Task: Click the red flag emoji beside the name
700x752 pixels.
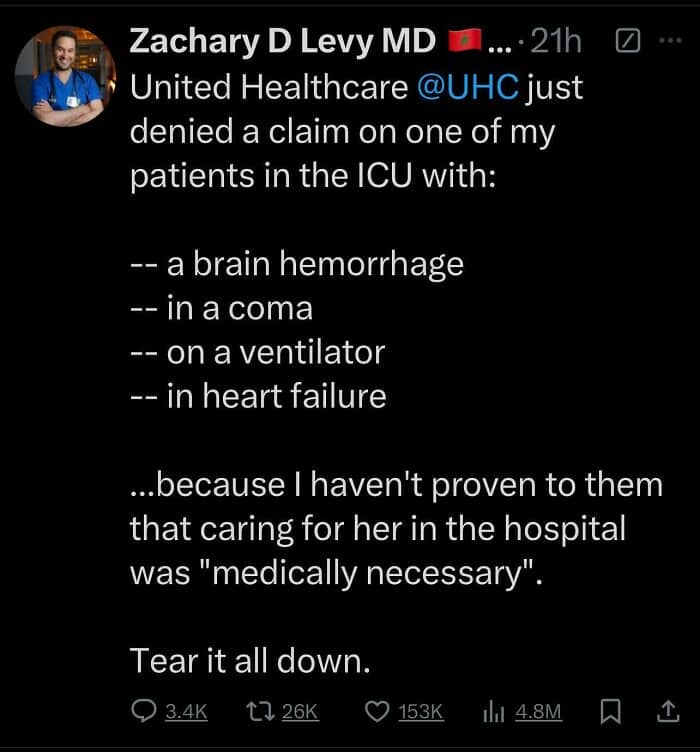Action: [x=465, y=41]
